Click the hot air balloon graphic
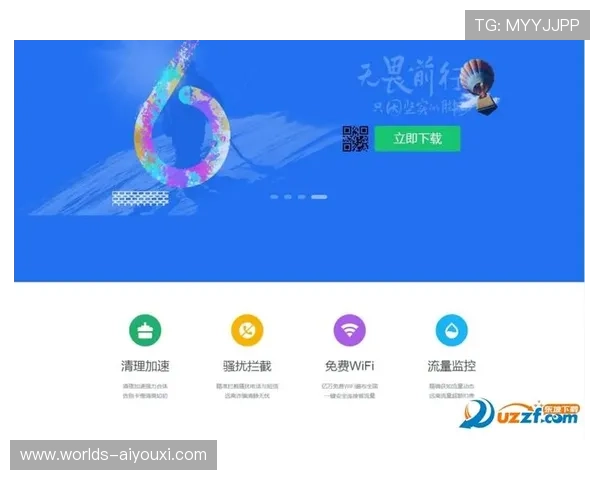Image resolution: width=600 pixels, height=480 pixels. [x=480, y=83]
